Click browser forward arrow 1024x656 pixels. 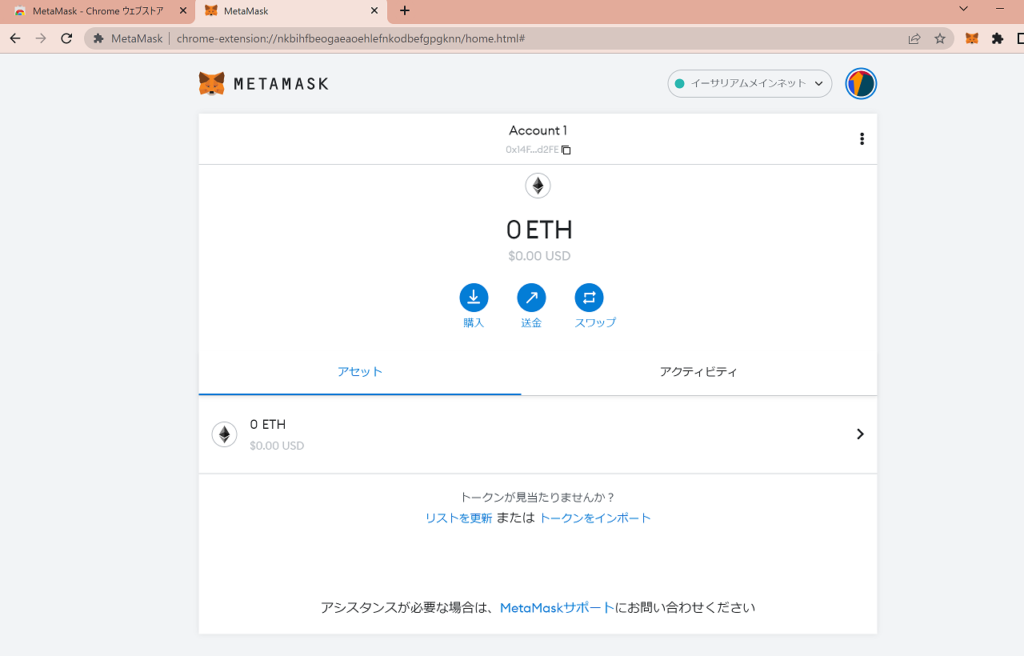click(40, 39)
